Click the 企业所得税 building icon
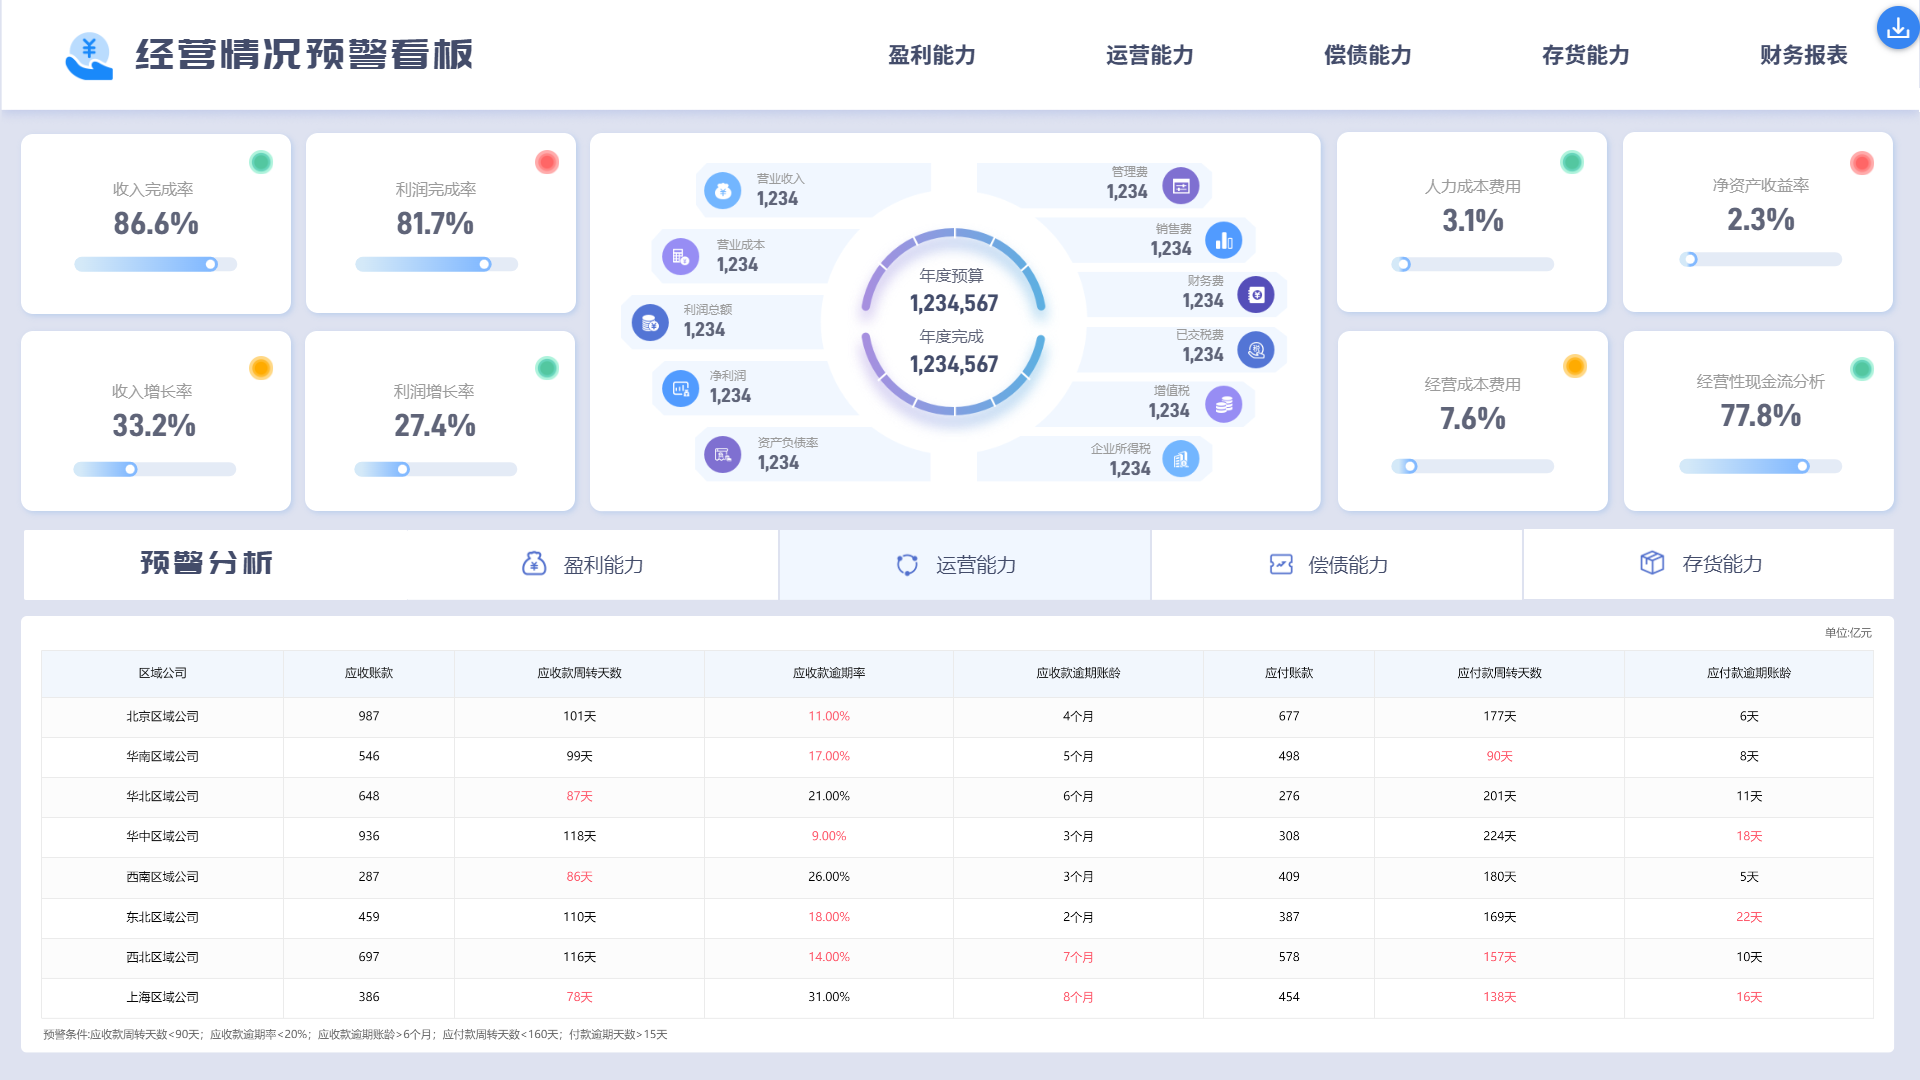 [1180, 459]
